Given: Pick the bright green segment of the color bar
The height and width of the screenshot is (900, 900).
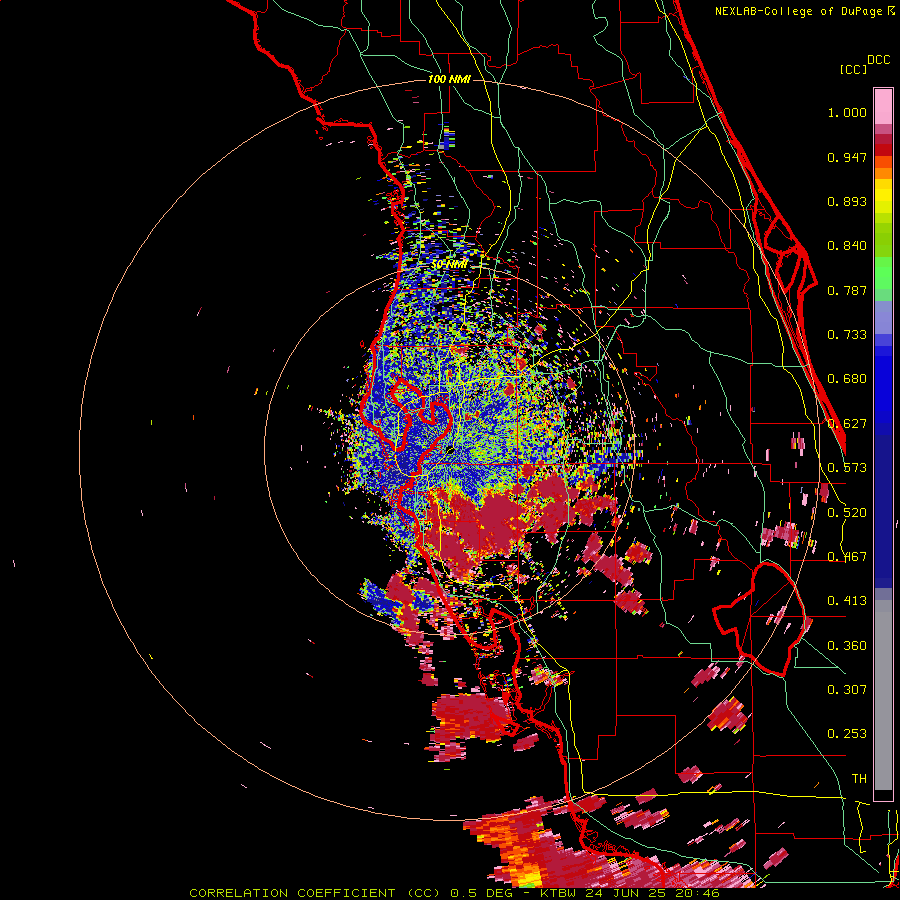Looking at the screenshot, I should (883, 273).
